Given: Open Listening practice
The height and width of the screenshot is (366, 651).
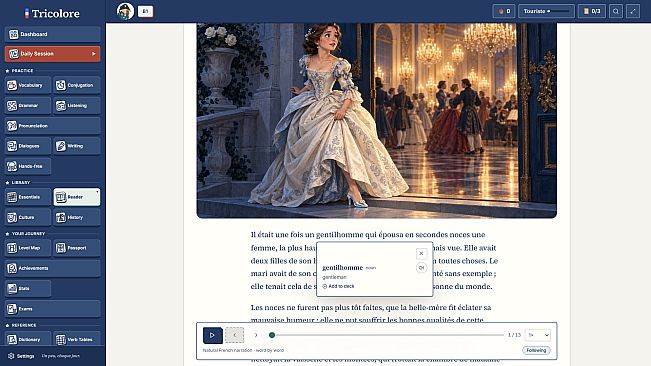Looking at the screenshot, I should 77,105.
